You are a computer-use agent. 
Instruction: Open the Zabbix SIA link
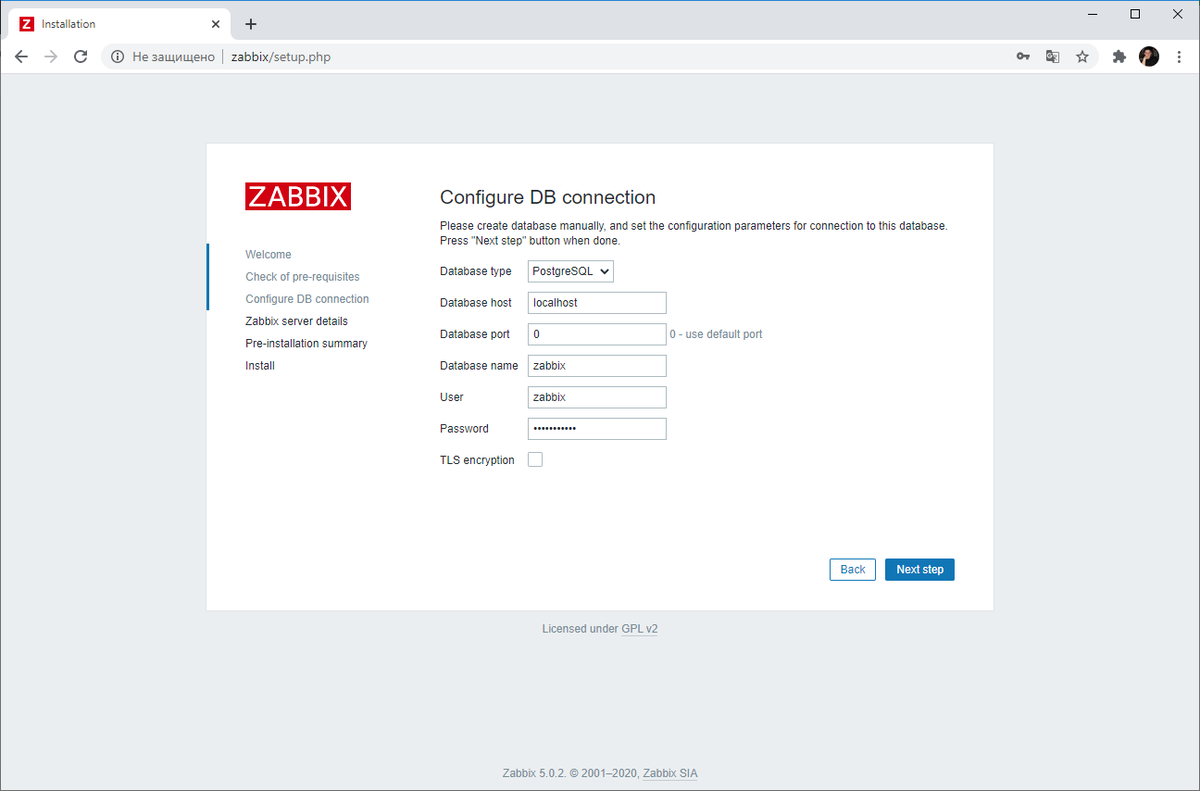click(x=669, y=773)
